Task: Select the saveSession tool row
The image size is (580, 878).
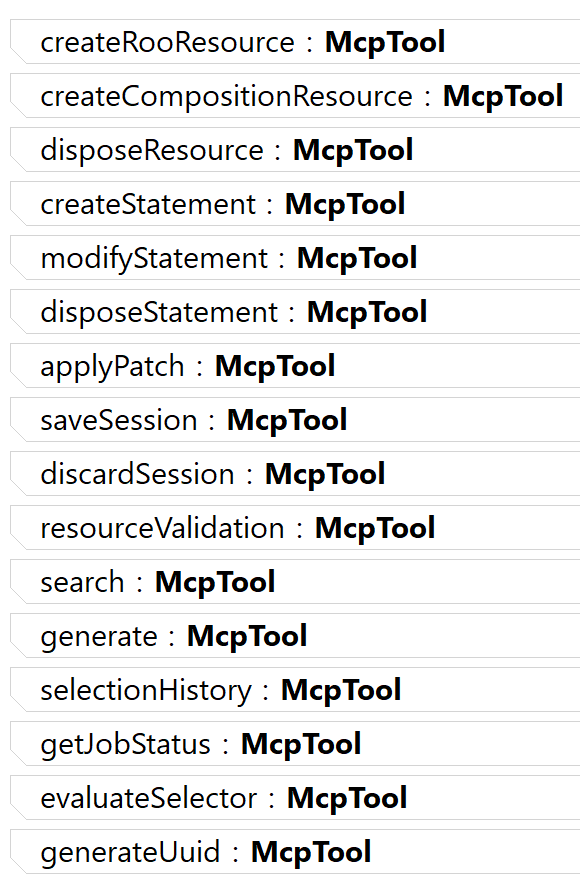Action: (295, 420)
